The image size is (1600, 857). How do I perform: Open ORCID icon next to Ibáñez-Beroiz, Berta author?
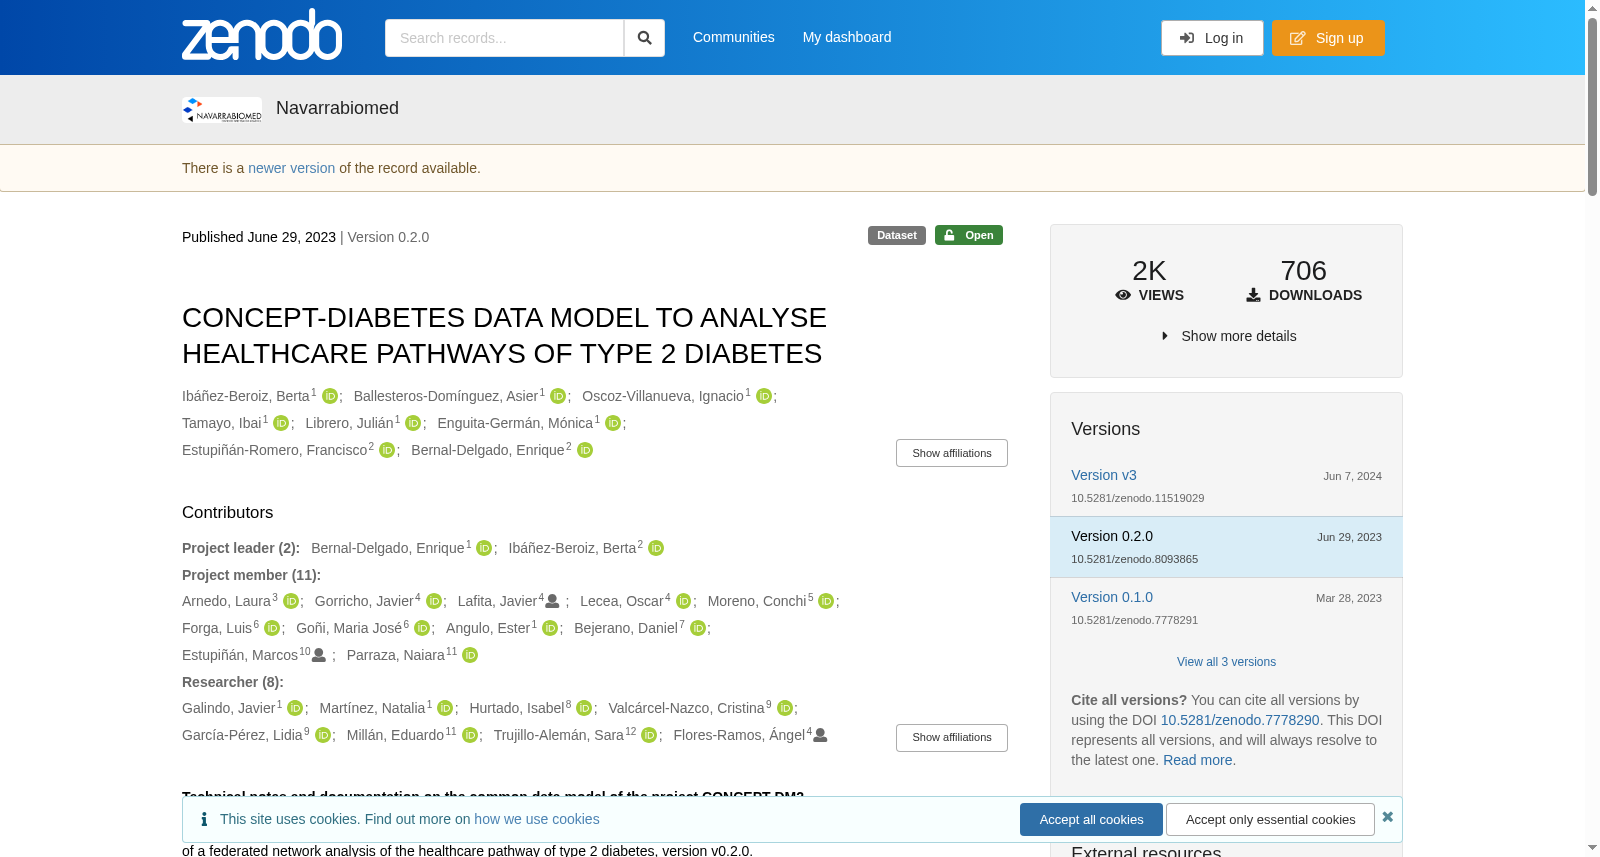tap(330, 397)
